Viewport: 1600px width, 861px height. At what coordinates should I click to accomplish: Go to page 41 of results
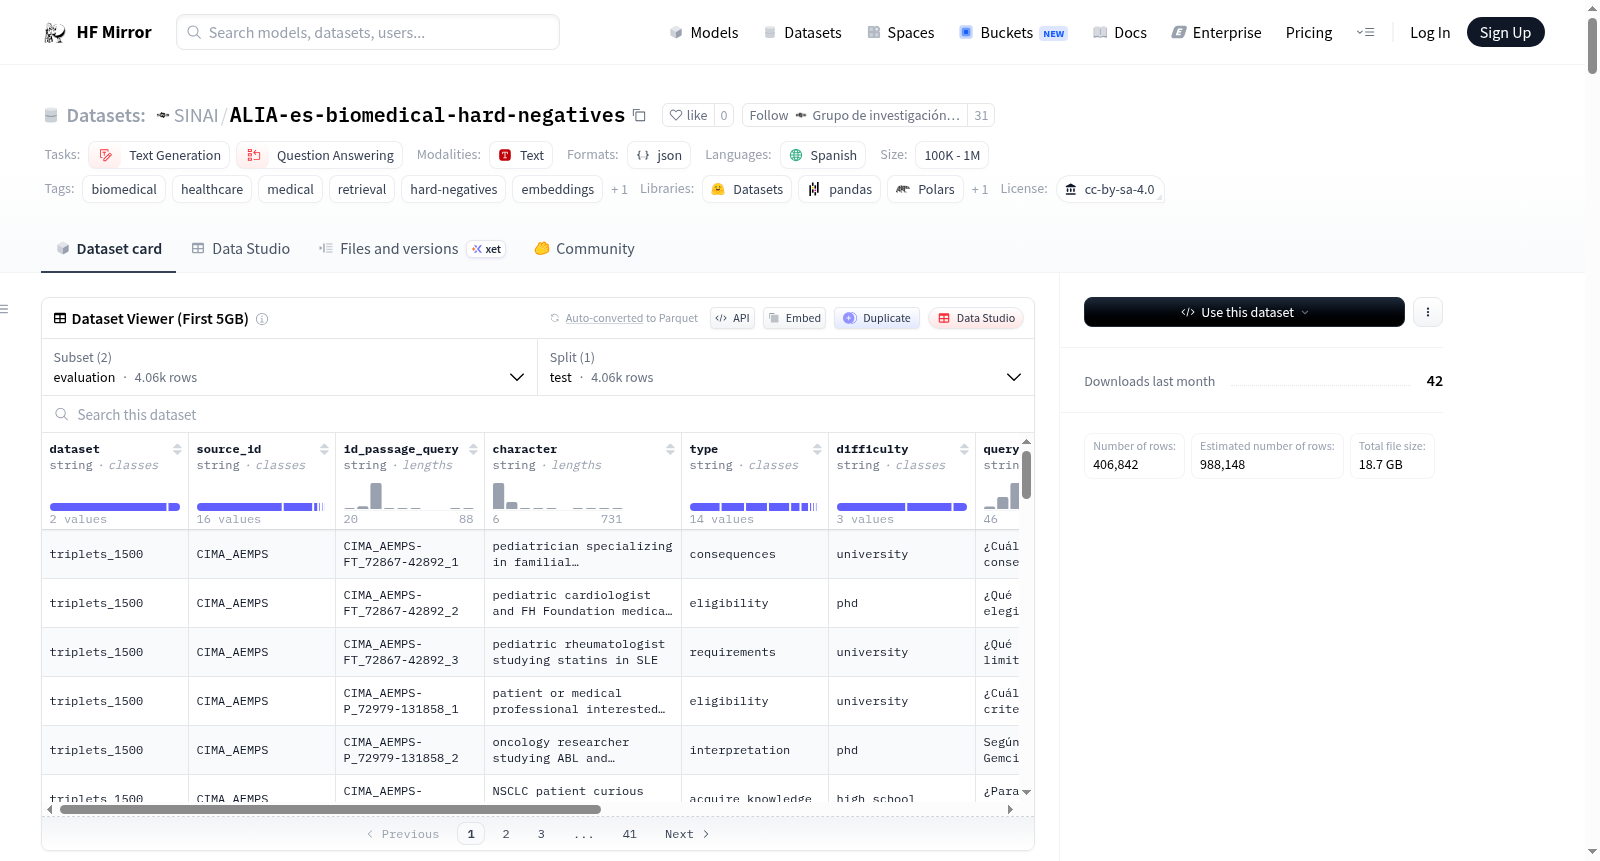click(629, 834)
